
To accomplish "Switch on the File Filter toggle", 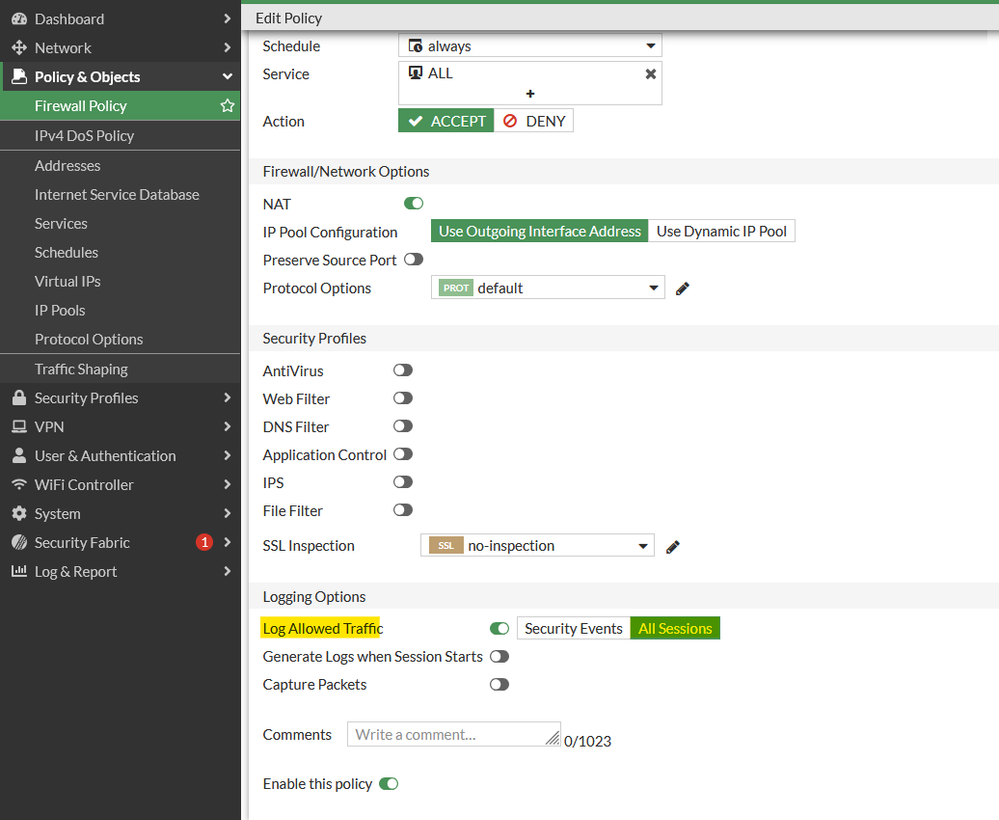I will tap(403, 510).
